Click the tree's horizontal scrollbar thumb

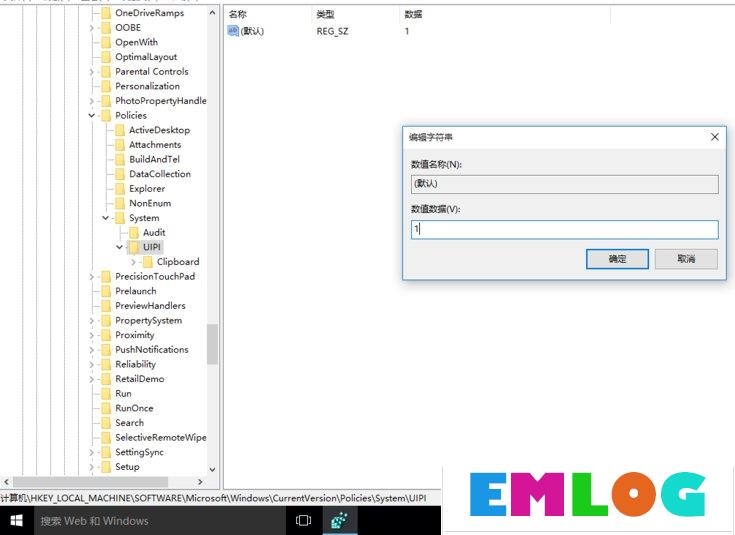click(x=90, y=482)
